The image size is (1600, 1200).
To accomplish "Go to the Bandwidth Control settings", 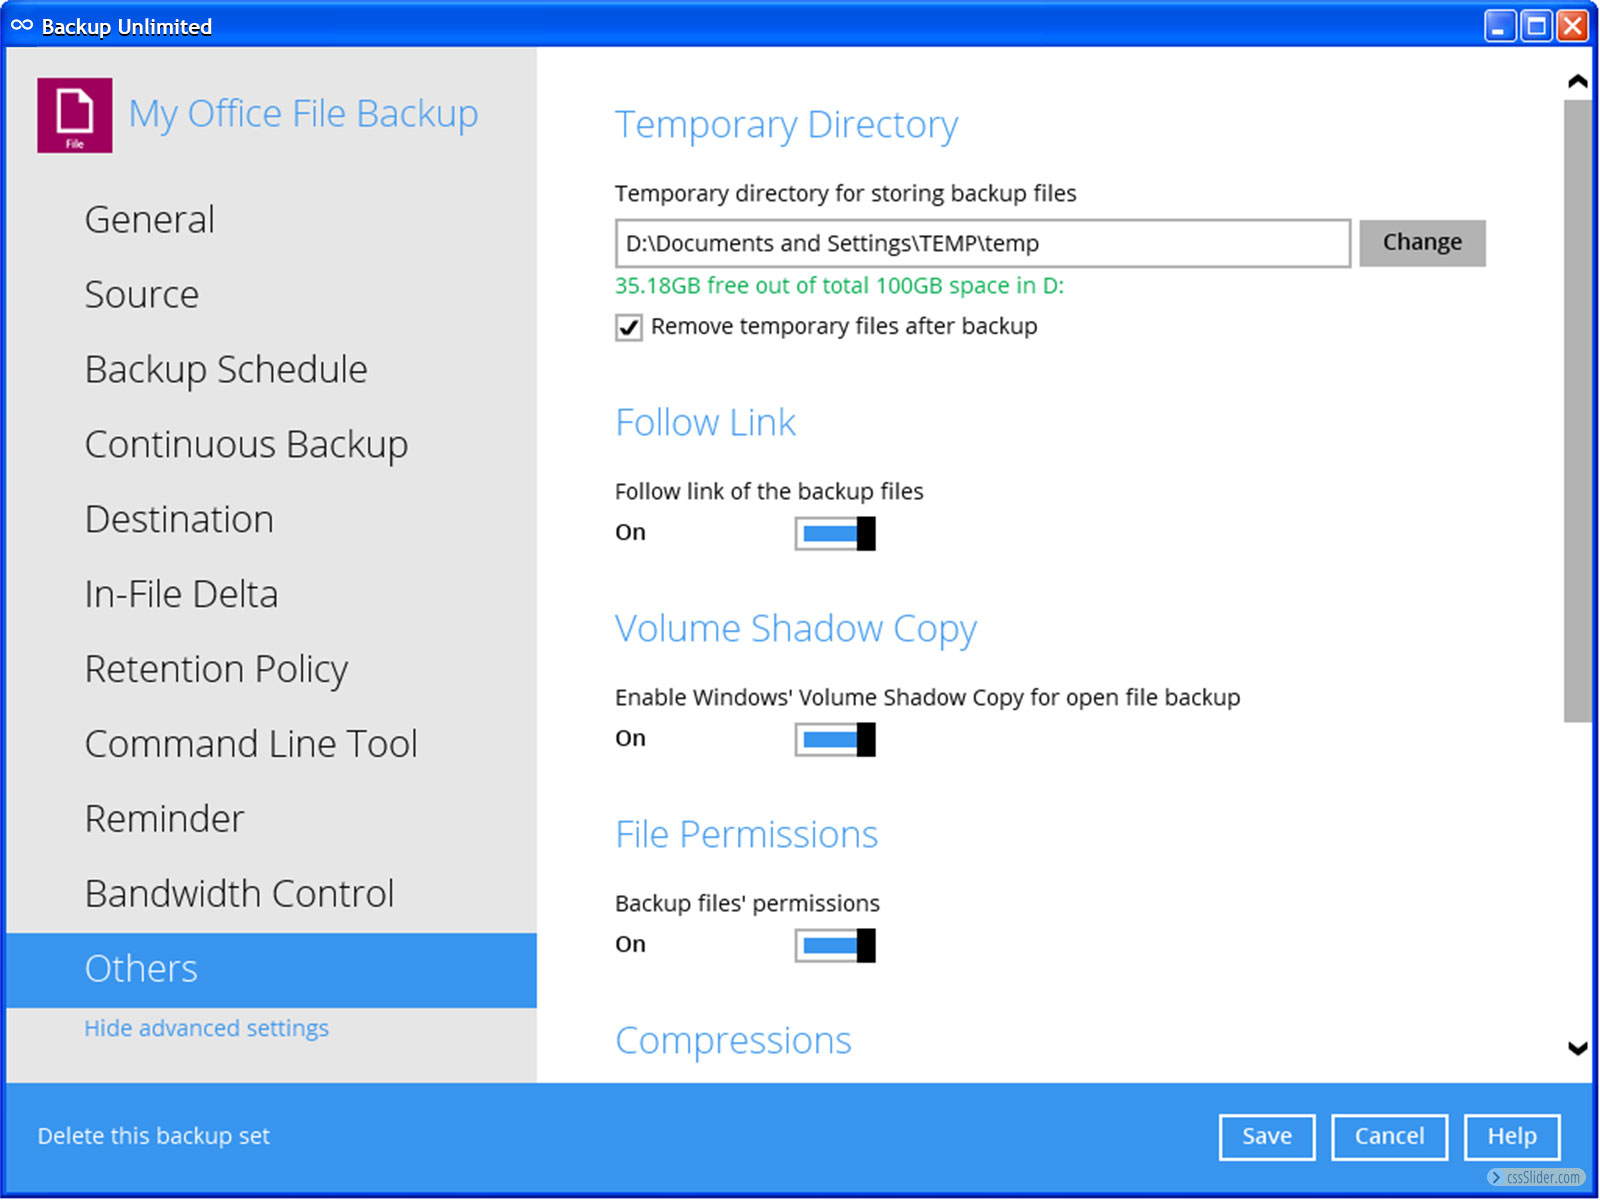I will tap(239, 894).
